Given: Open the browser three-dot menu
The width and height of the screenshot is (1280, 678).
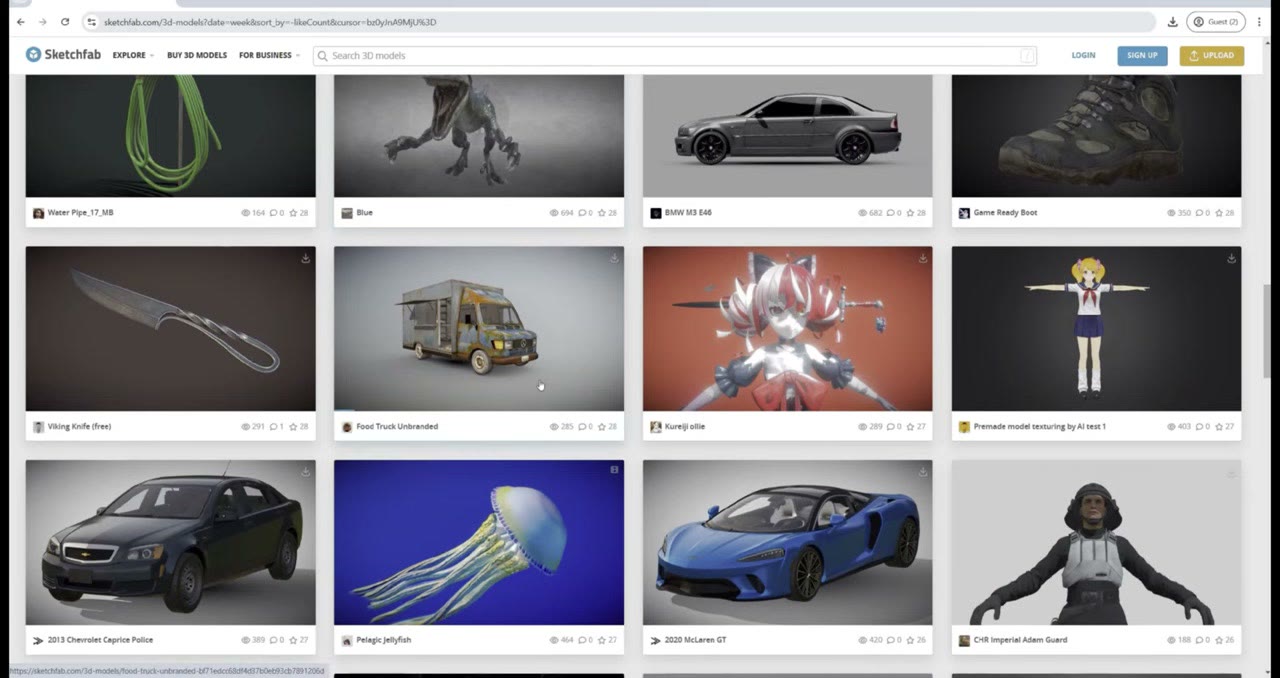Looking at the screenshot, I should 1259,21.
